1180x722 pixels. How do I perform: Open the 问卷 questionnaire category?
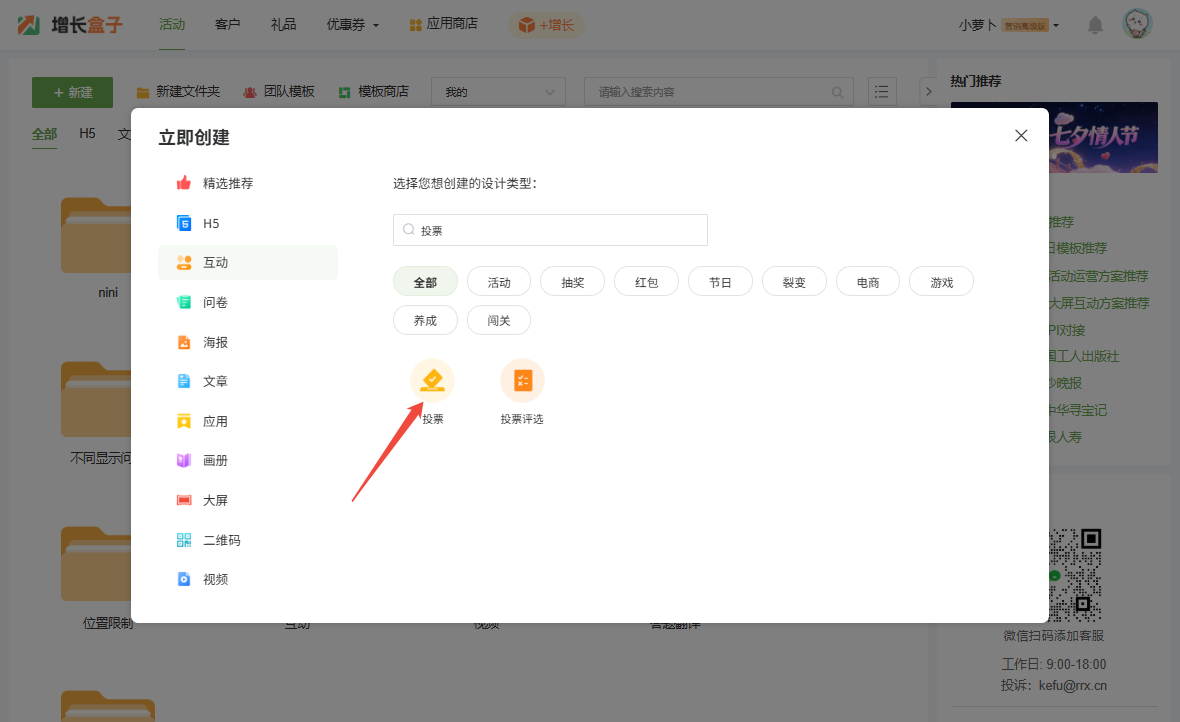[x=215, y=302]
